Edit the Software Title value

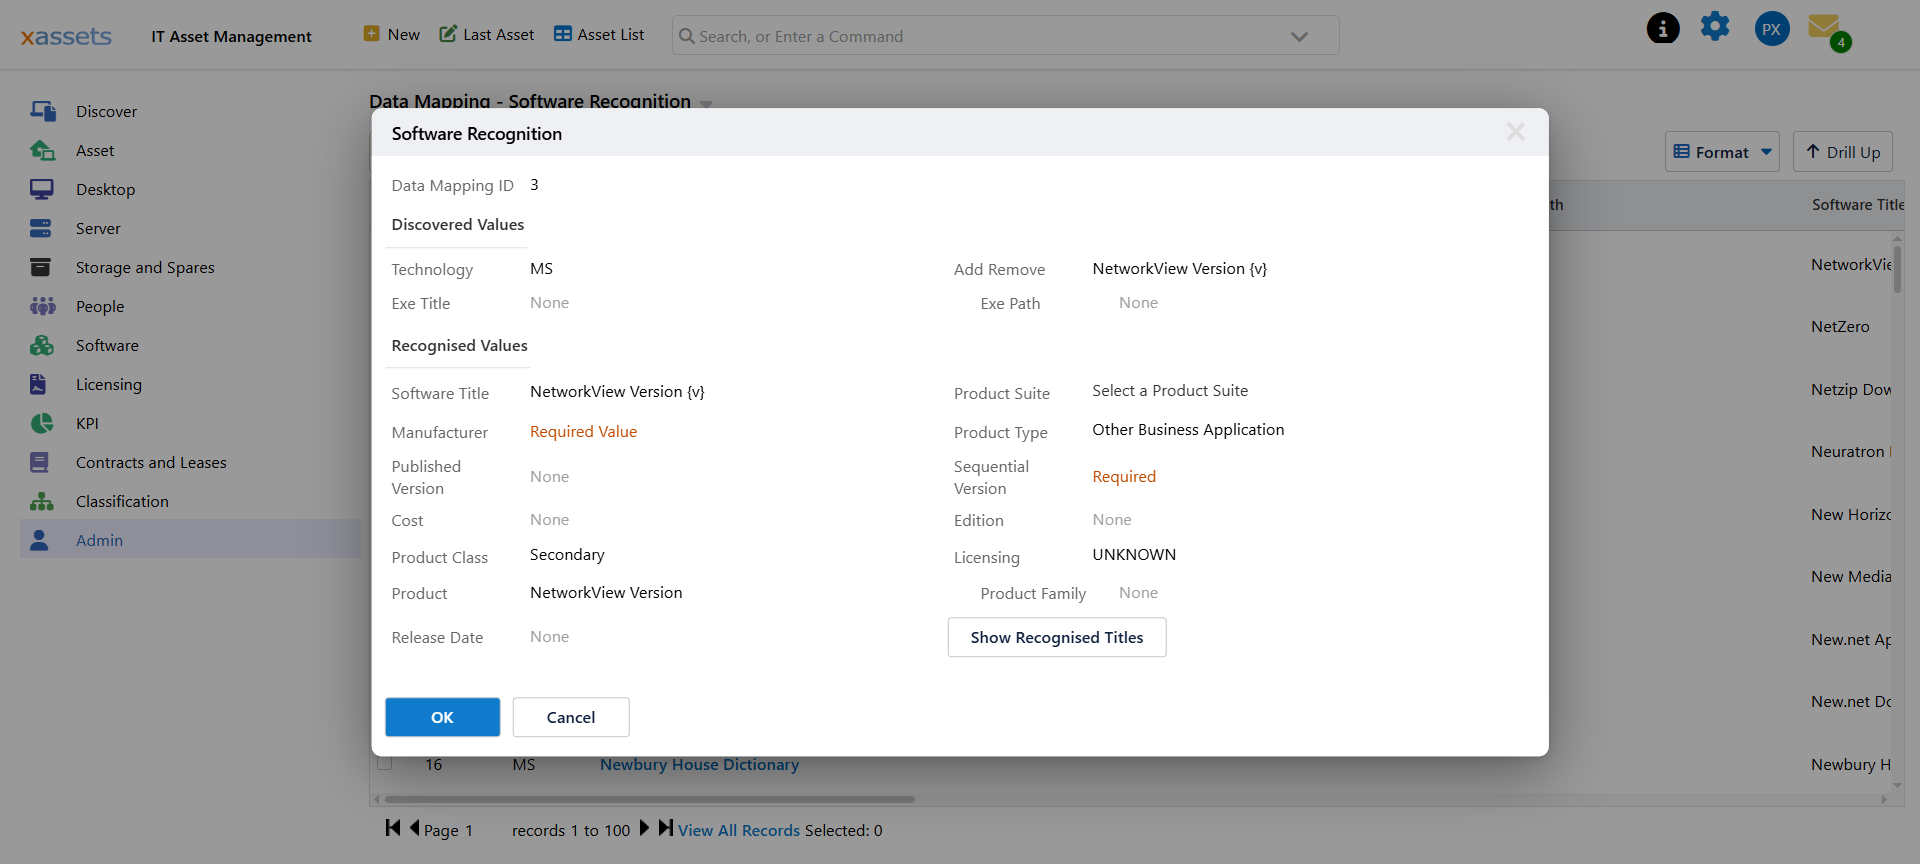click(617, 392)
